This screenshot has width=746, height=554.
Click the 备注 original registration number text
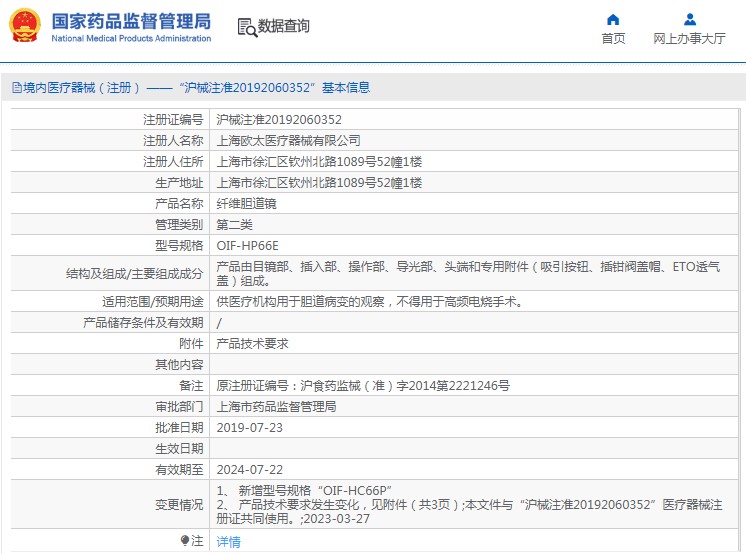pyautogui.click(x=363, y=386)
